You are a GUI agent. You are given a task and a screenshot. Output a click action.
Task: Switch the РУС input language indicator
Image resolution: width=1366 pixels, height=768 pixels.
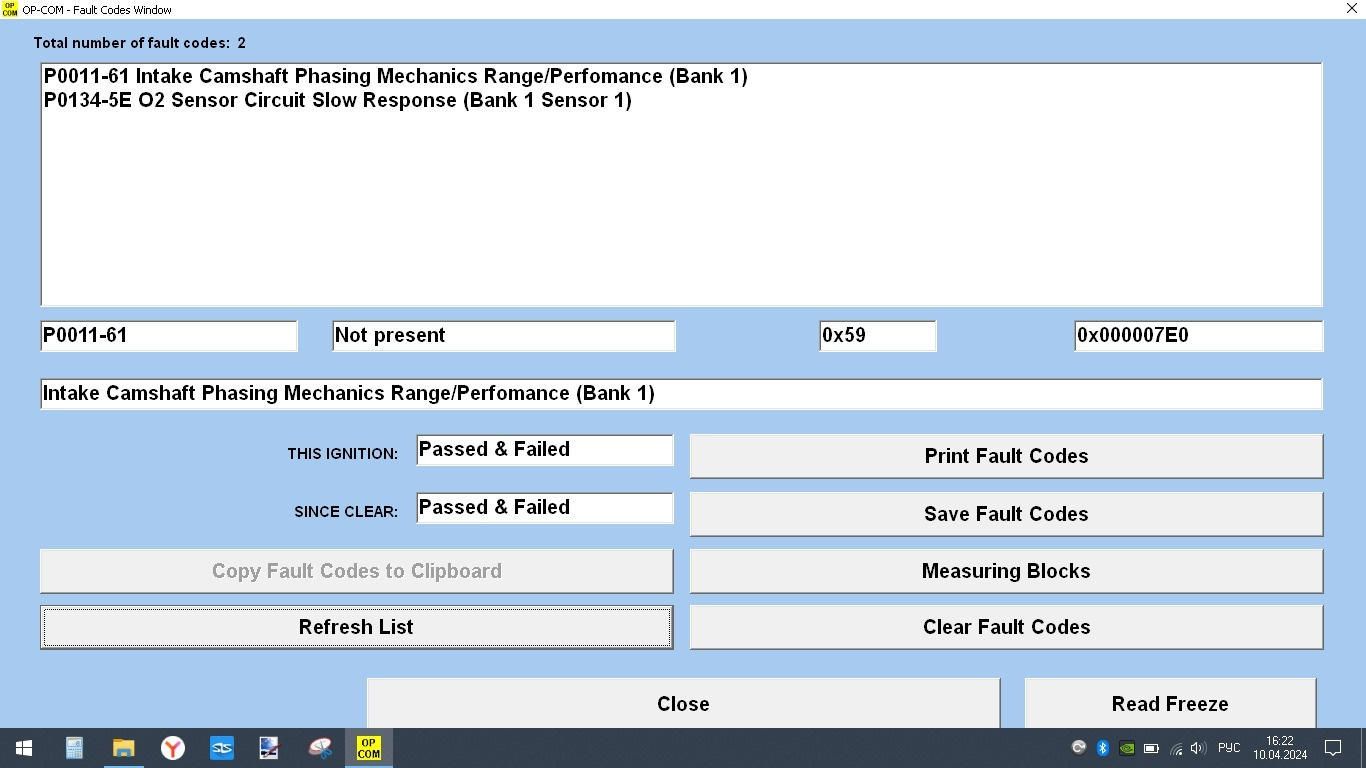point(1229,748)
